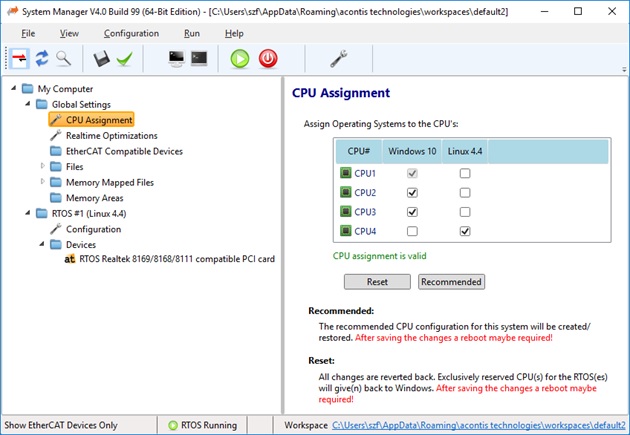Collapse the Devices tree node
The image size is (630, 435).
(x=42, y=243)
